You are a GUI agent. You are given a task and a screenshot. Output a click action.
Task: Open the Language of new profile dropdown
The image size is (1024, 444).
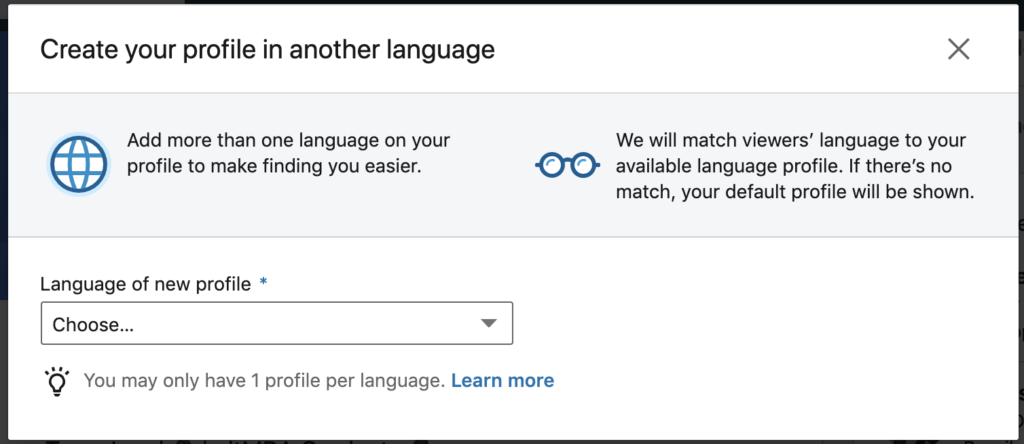[277, 323]
